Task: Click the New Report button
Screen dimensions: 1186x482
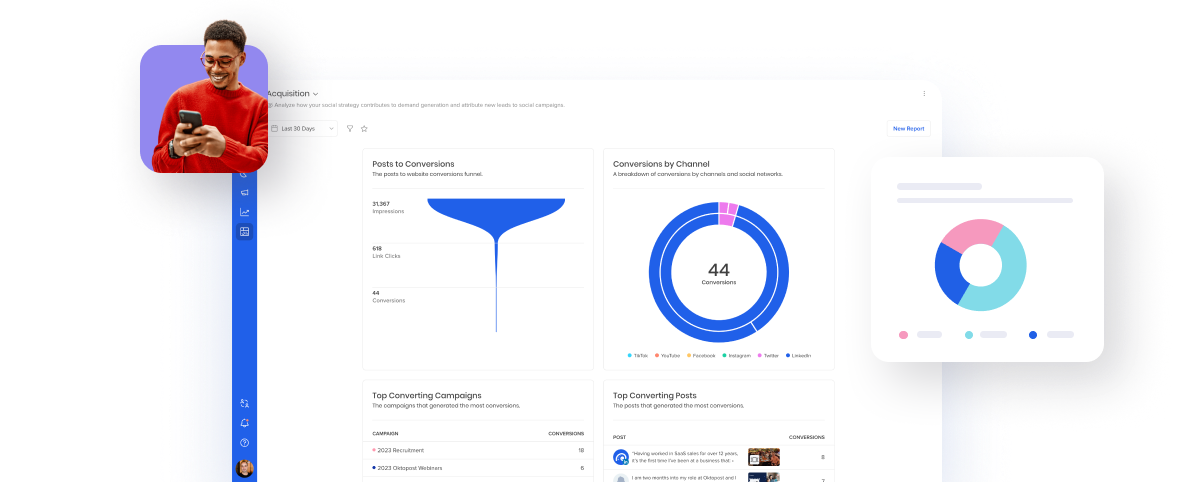Action: click(908, 129)
